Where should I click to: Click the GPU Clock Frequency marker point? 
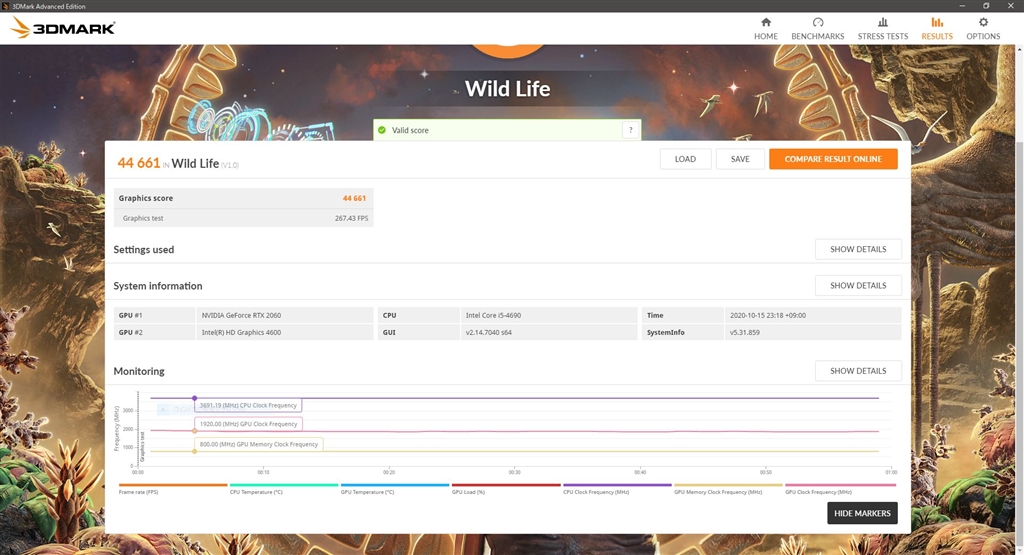point(195,431)
